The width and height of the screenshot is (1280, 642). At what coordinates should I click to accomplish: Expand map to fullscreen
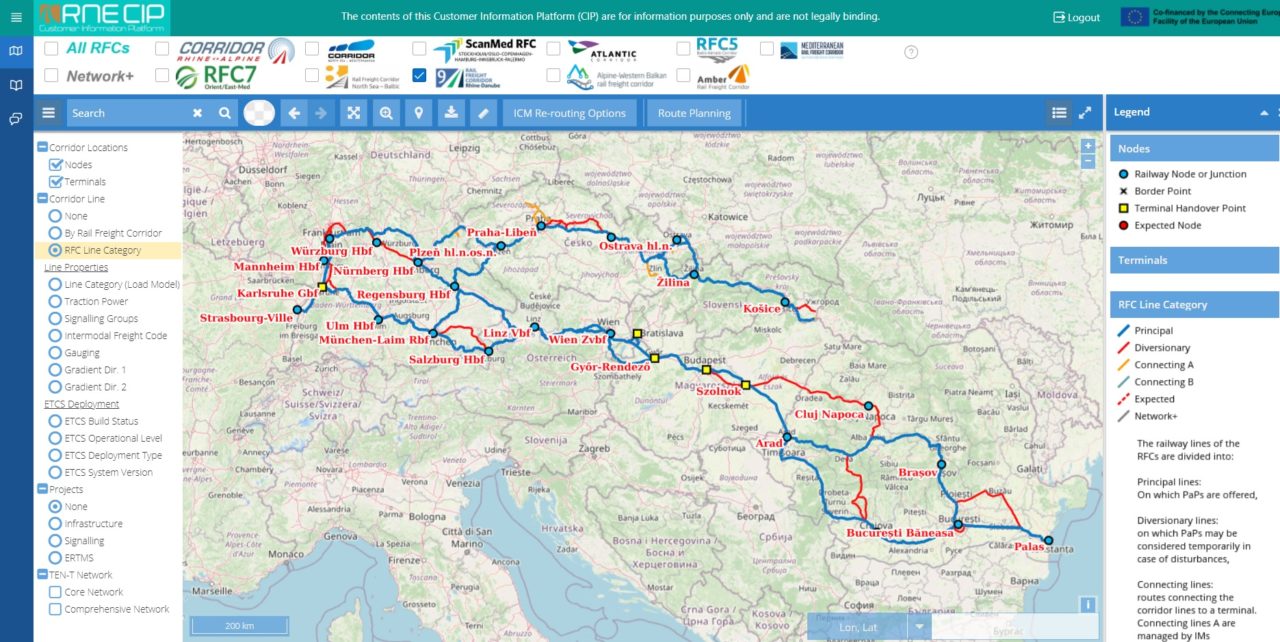tap(1085, 113)
